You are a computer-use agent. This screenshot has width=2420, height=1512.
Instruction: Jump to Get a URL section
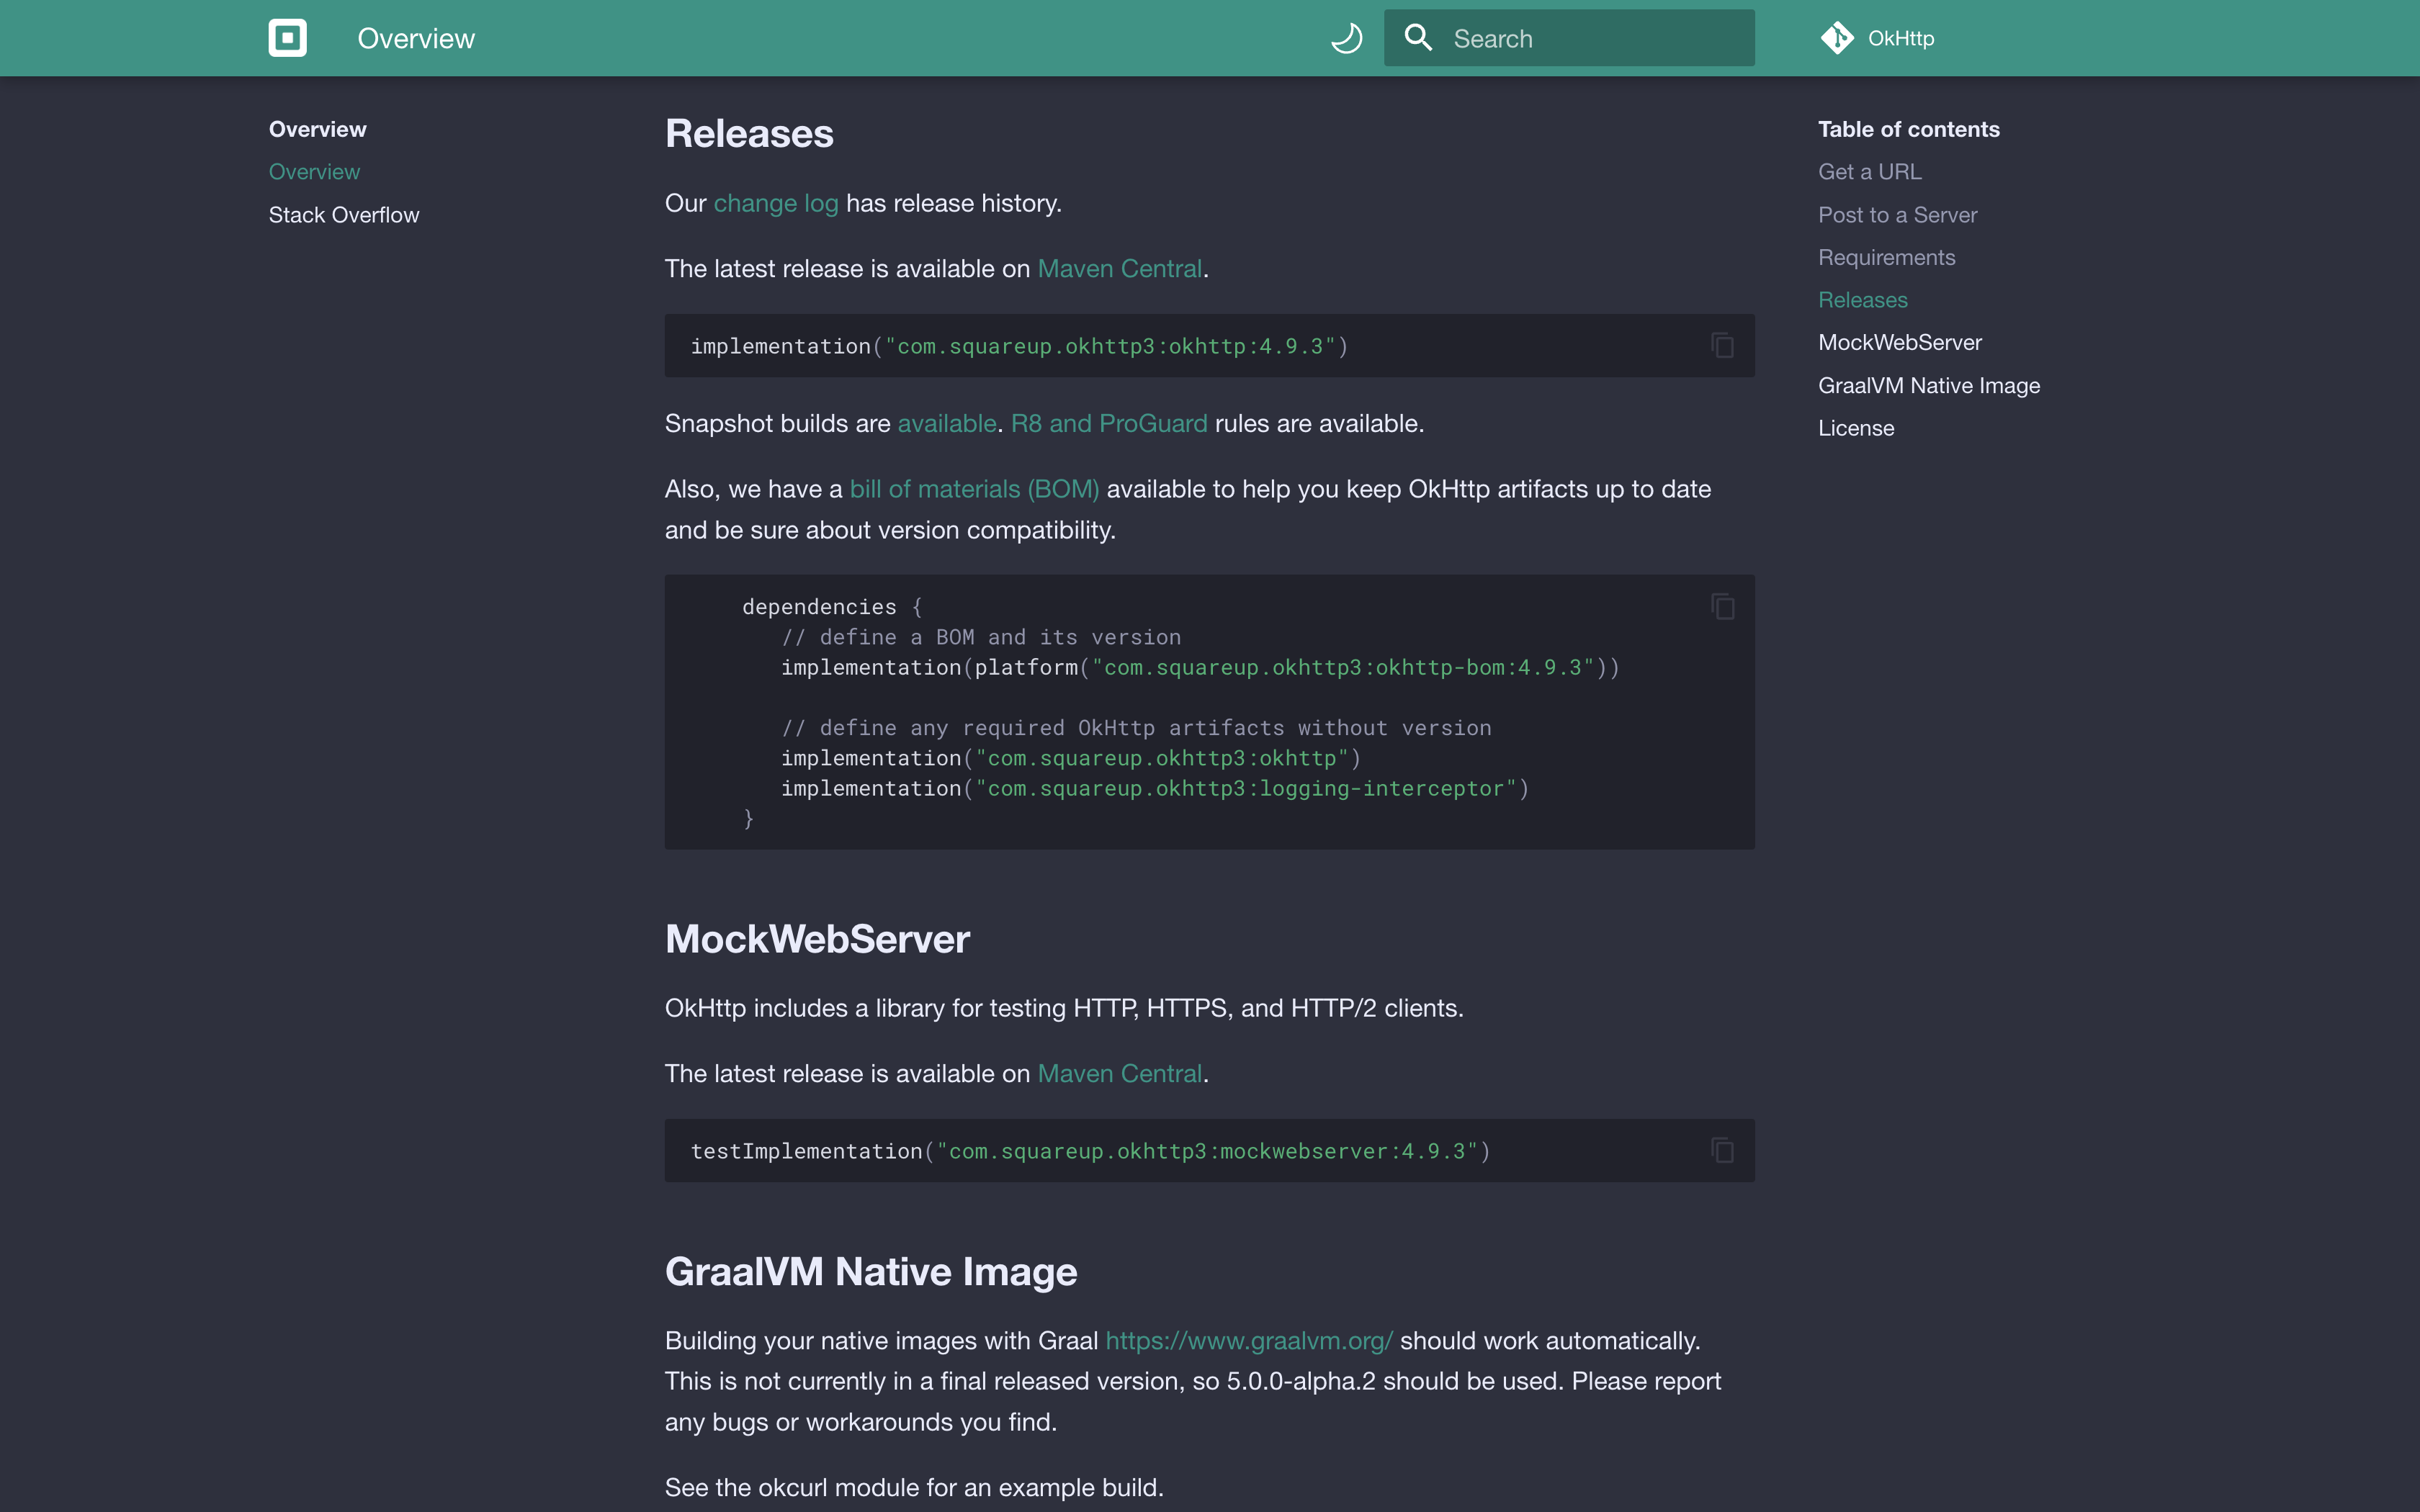(1869, 172)
